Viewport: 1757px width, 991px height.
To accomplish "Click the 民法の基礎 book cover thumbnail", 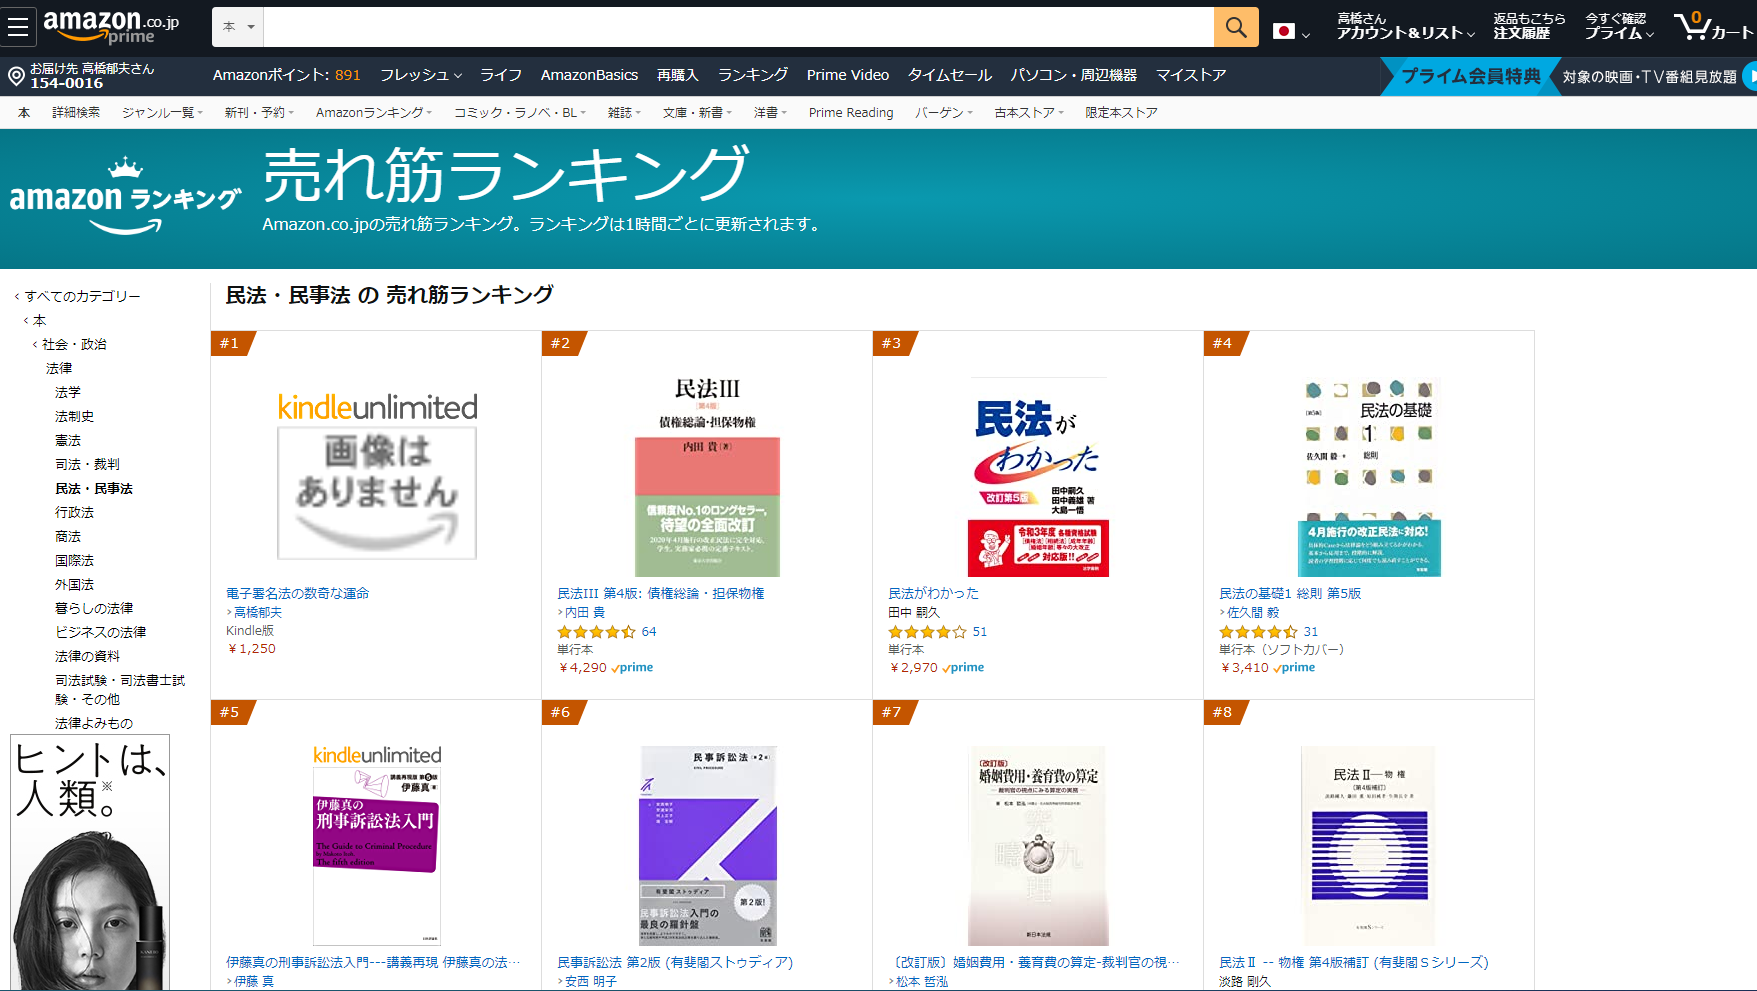I will (1368, 477).
